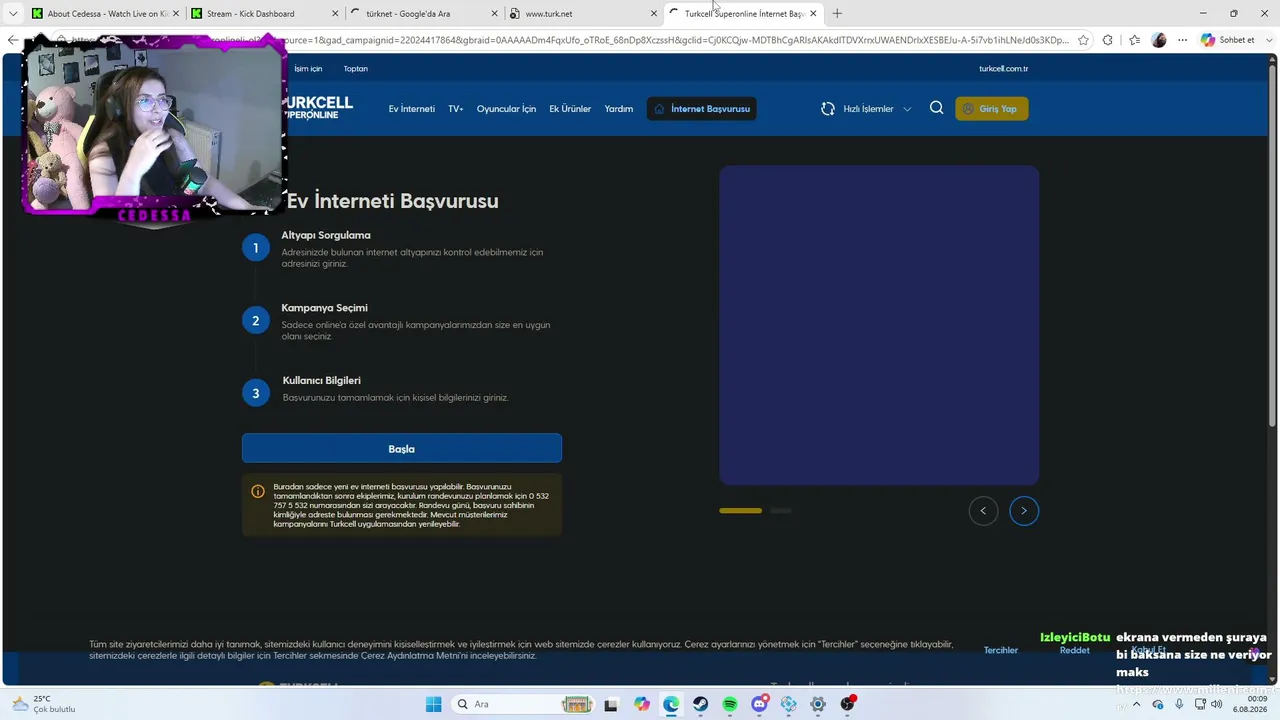The image size is (1280, 720).
Task: Open the browser favorites list icon
Action: click(x=1134, y=40)
